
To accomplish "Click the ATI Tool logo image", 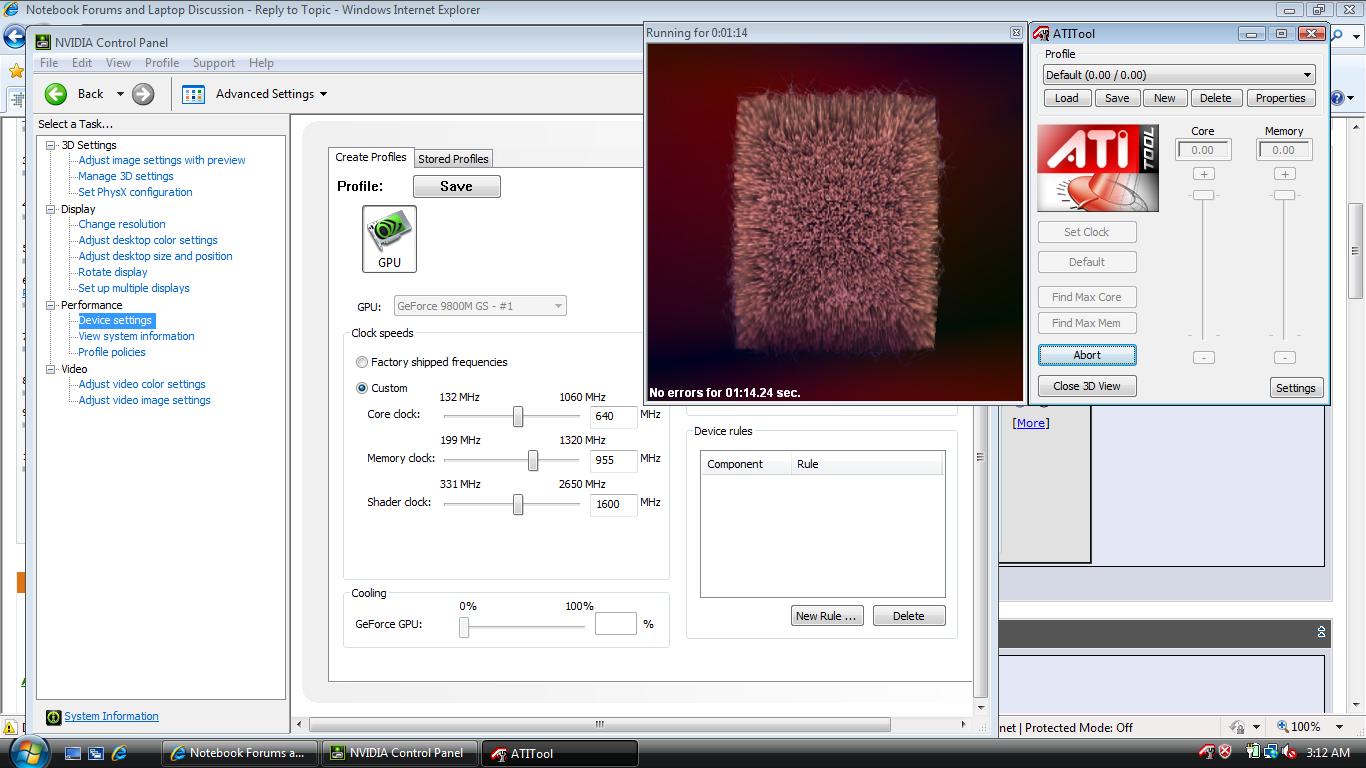I will pyautogui.click(x=1097, y=168).
